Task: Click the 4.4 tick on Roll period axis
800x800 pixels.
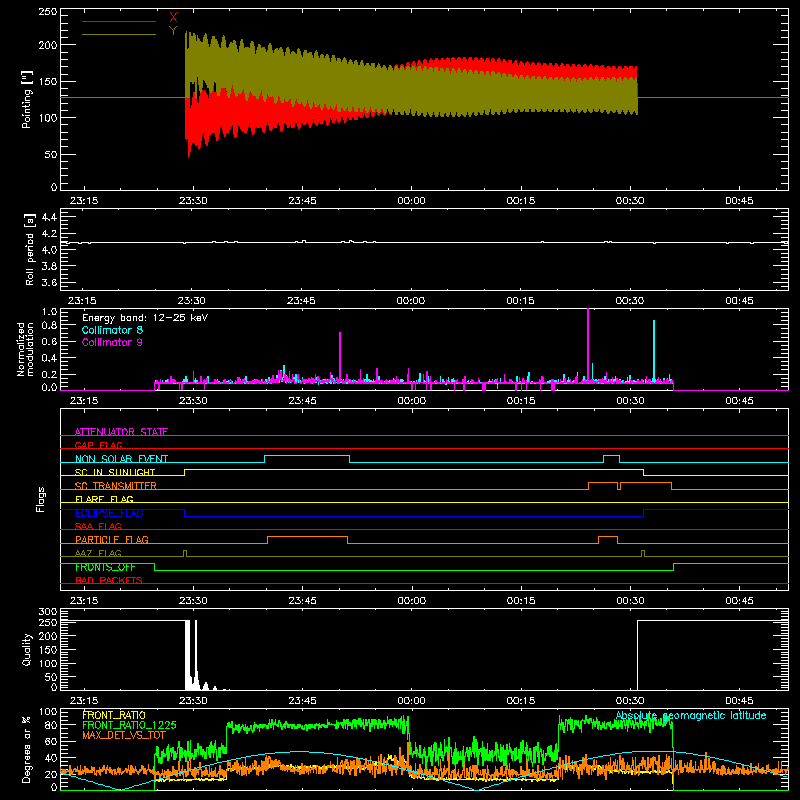Action: [49, 217]
